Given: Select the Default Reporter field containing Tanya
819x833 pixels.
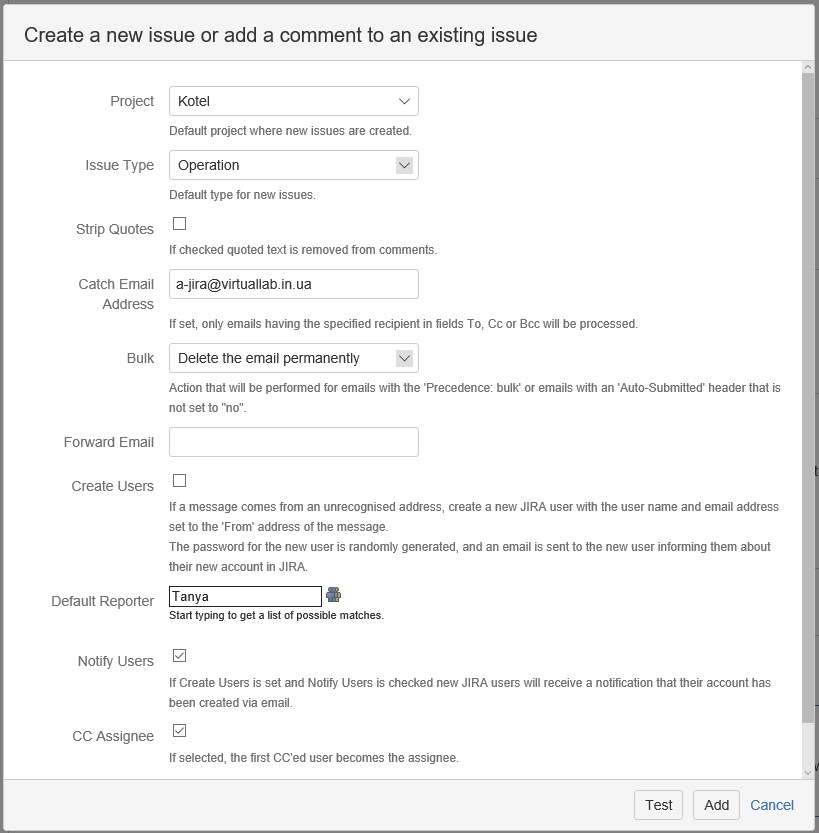Looking at the screenshot, I should [x=245, y=596].
